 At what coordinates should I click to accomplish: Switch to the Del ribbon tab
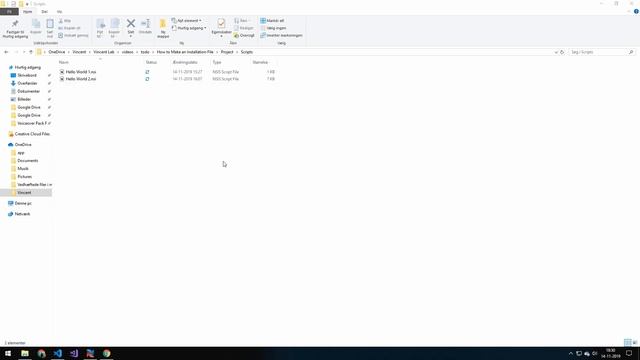point(44,11)
